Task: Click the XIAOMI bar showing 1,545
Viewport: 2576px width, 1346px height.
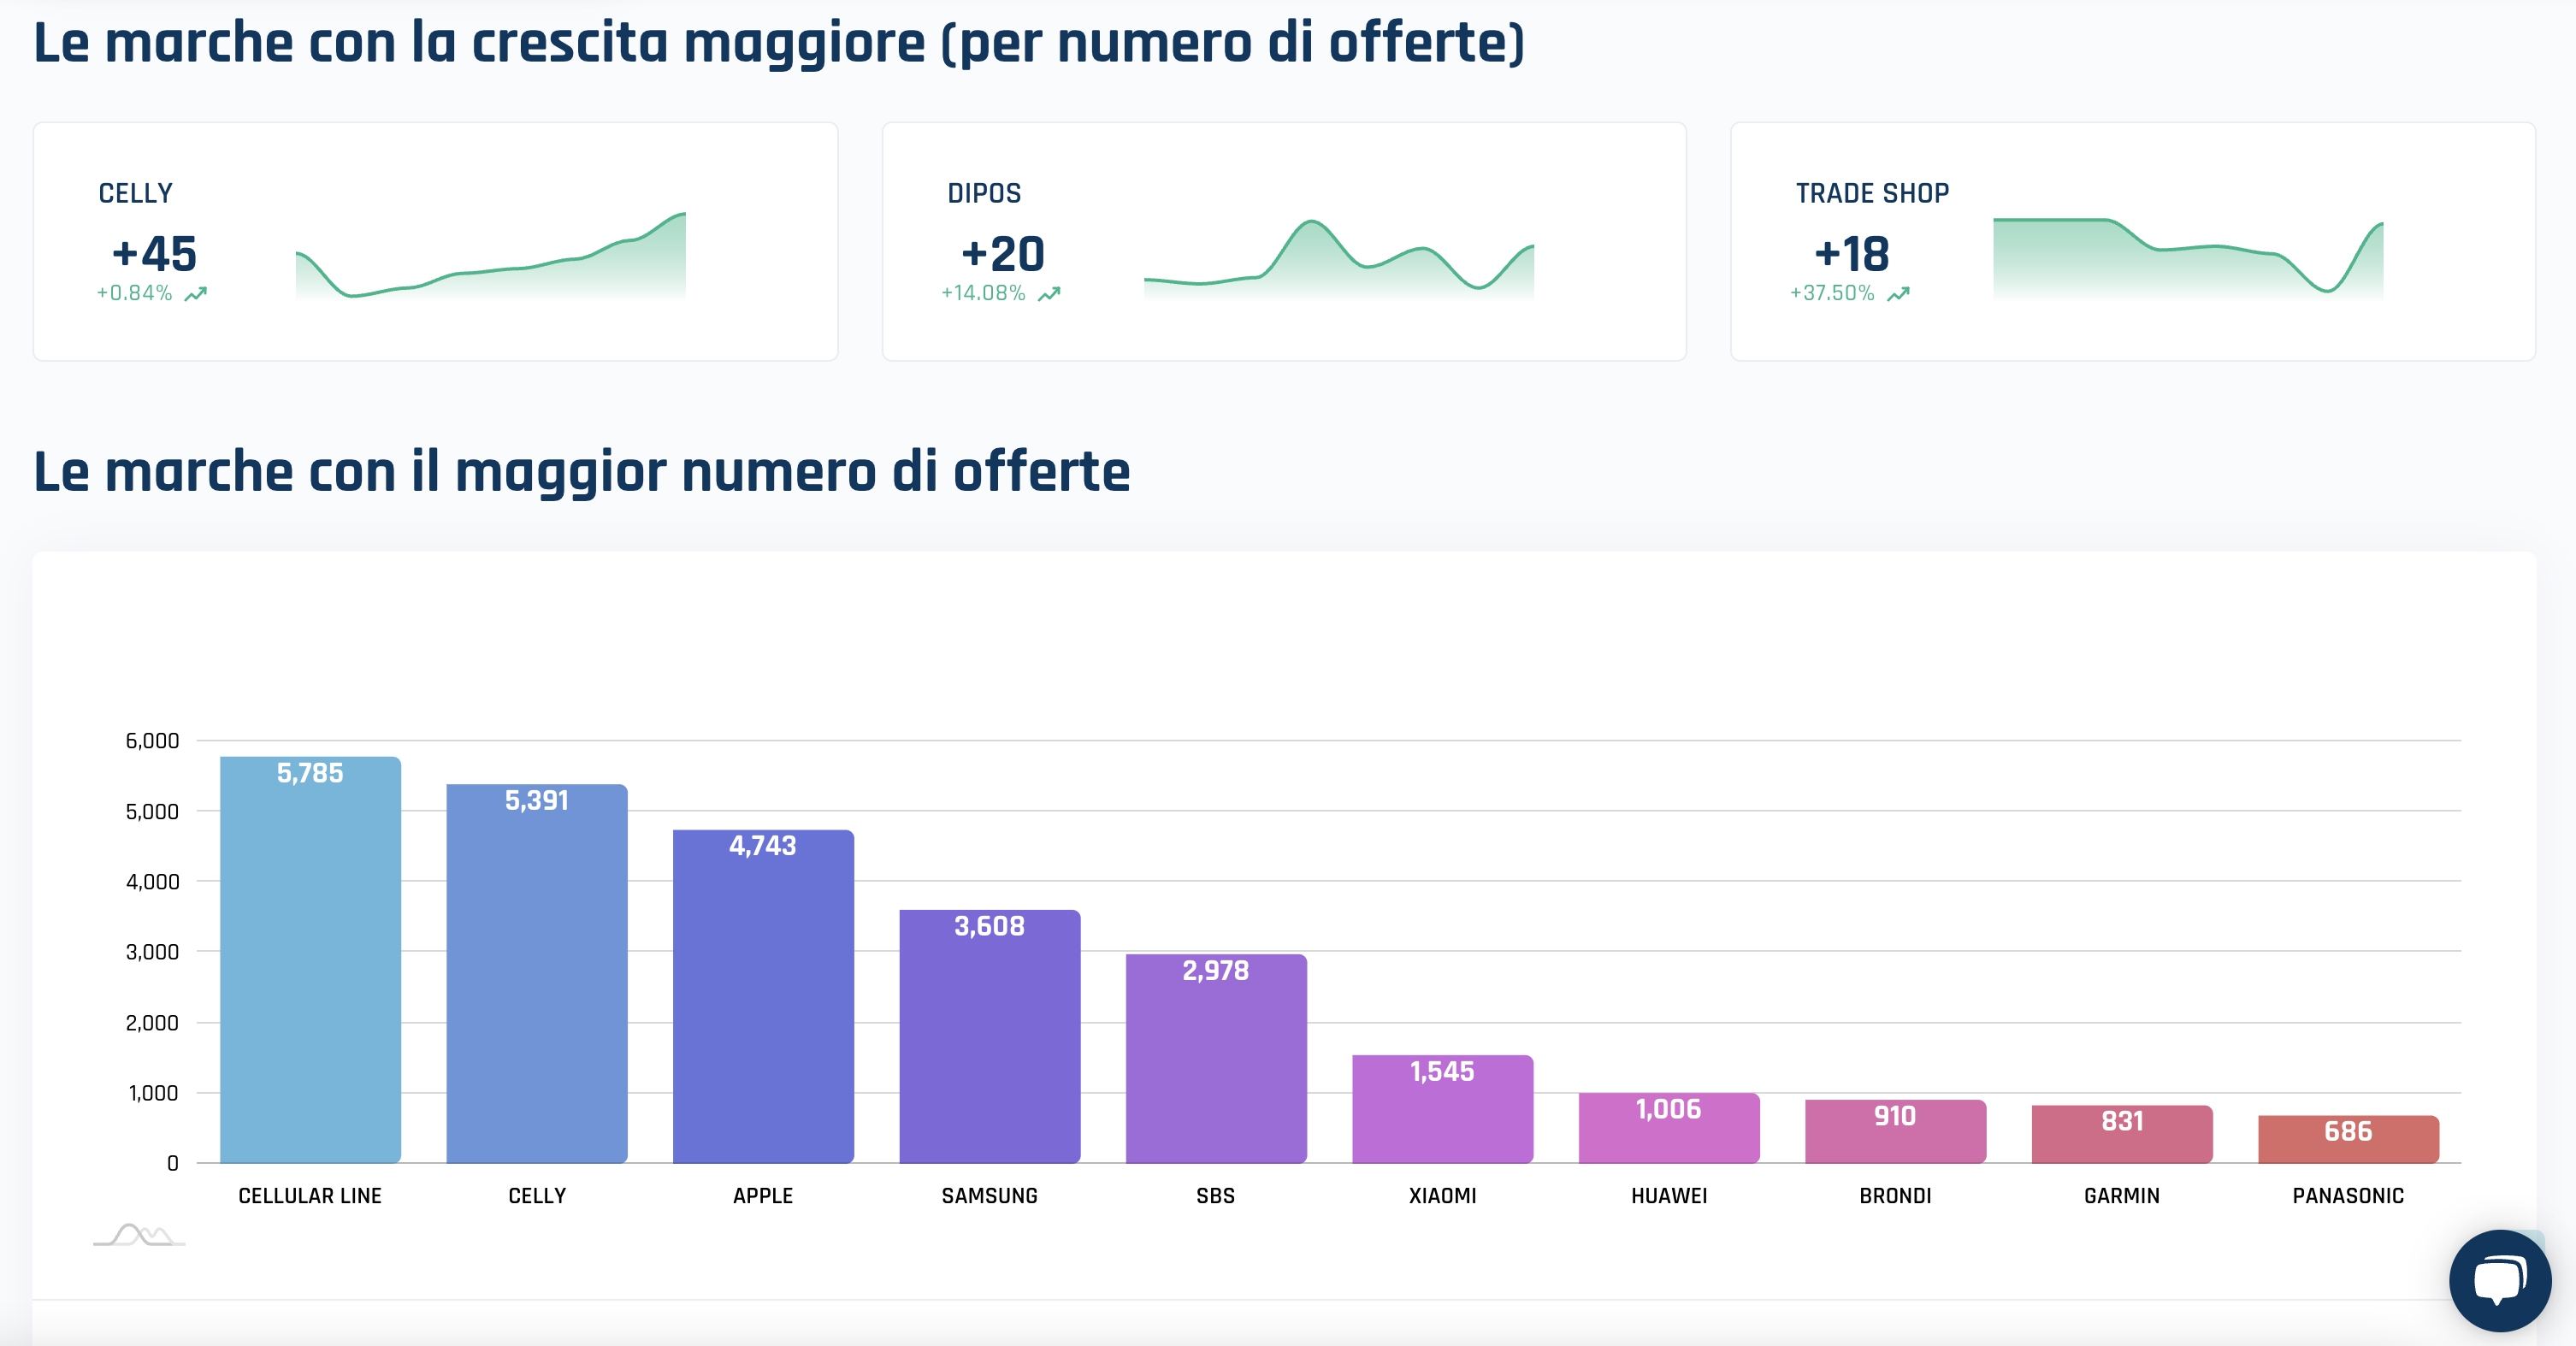Action: click(1442, 1110)
